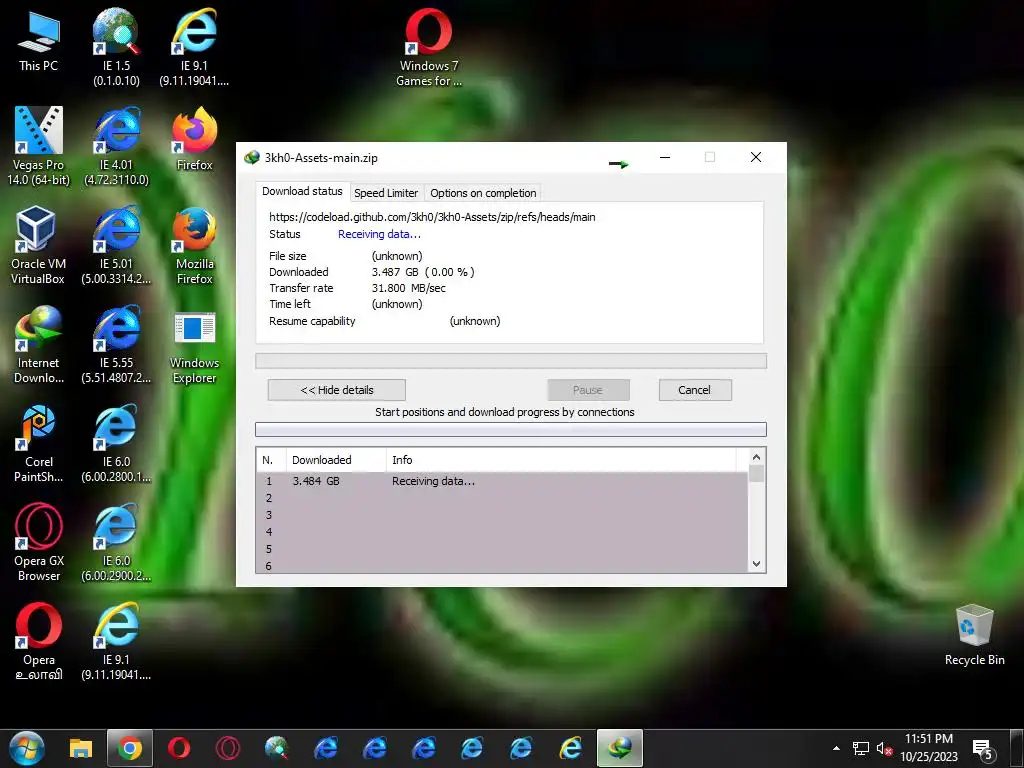The height and width of the screenshot is (768, 1024).
Task: Open the IE 1.5 desktop shortcut
Action: [x=116, y=48]
